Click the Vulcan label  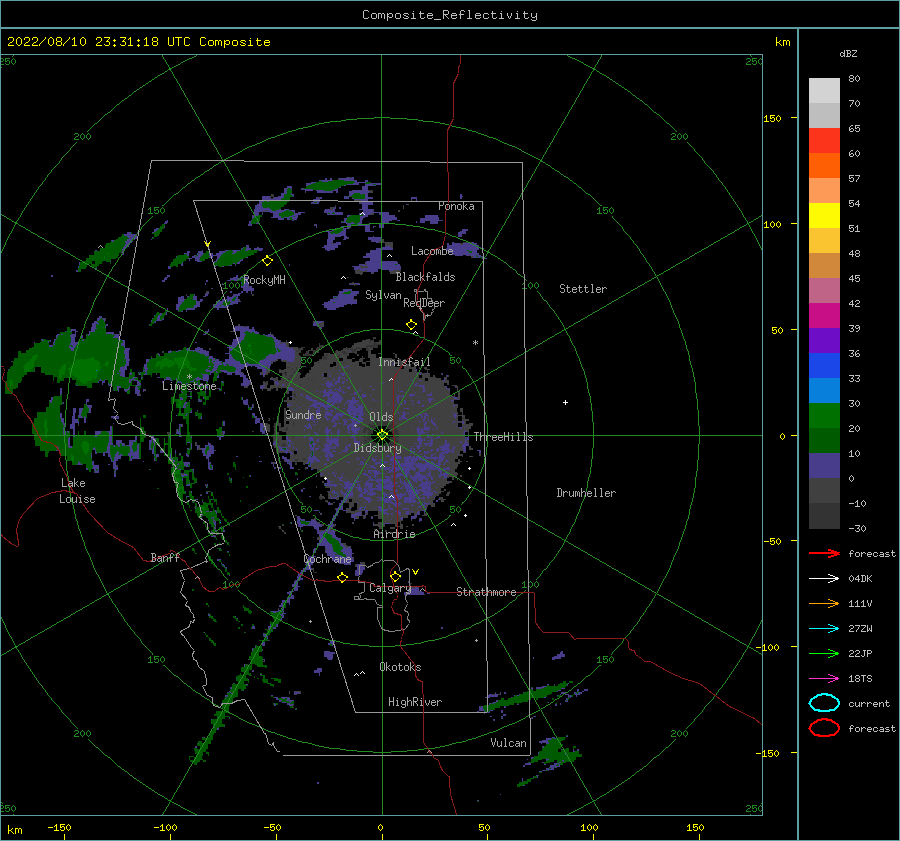click(509, 743)
